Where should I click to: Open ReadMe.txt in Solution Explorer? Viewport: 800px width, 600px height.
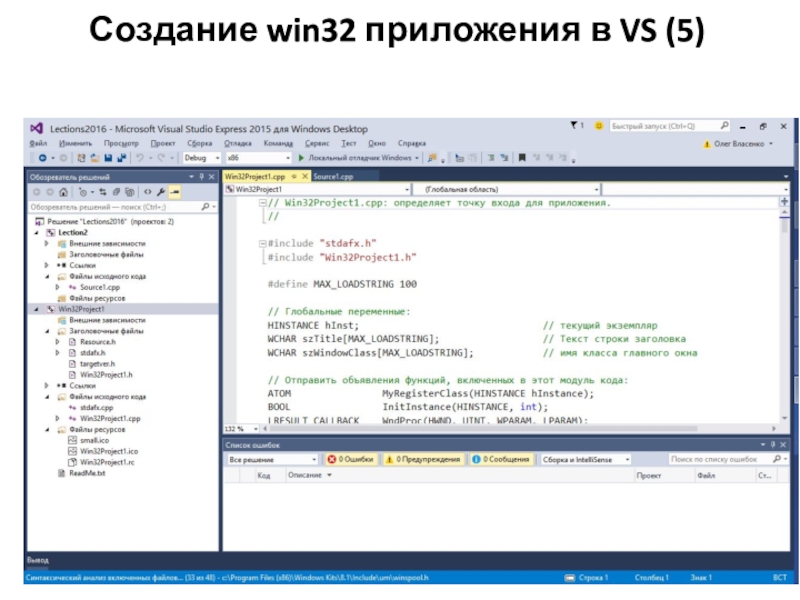[x=87, y=473]
